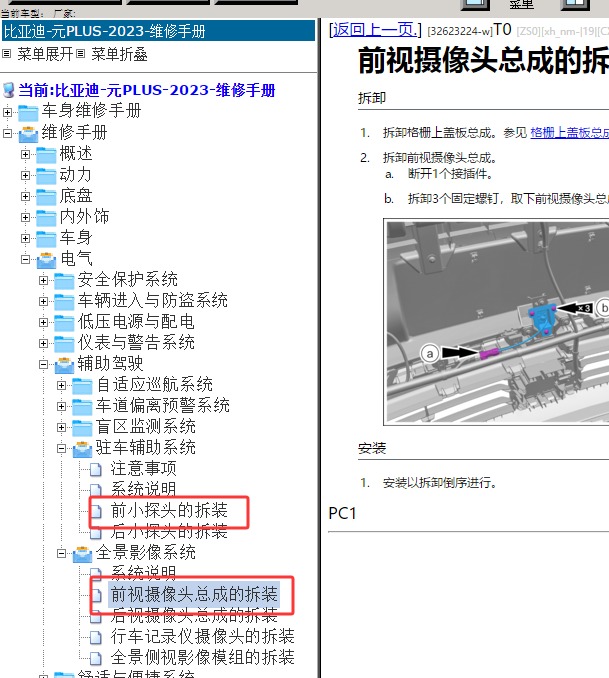The height and width of the screenshot is (678, 609).
Task: Expand the 车道偏离预警系统 node
Action: tap(62, 406)
